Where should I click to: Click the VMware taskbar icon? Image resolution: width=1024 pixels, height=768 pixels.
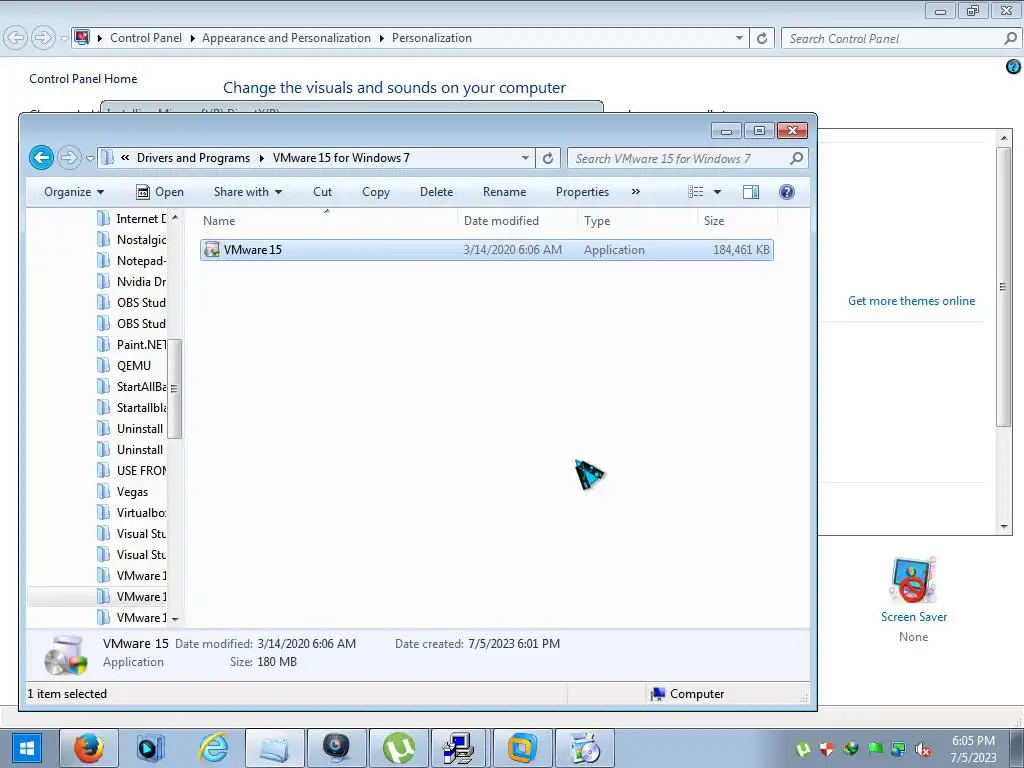tap(523, 748)
